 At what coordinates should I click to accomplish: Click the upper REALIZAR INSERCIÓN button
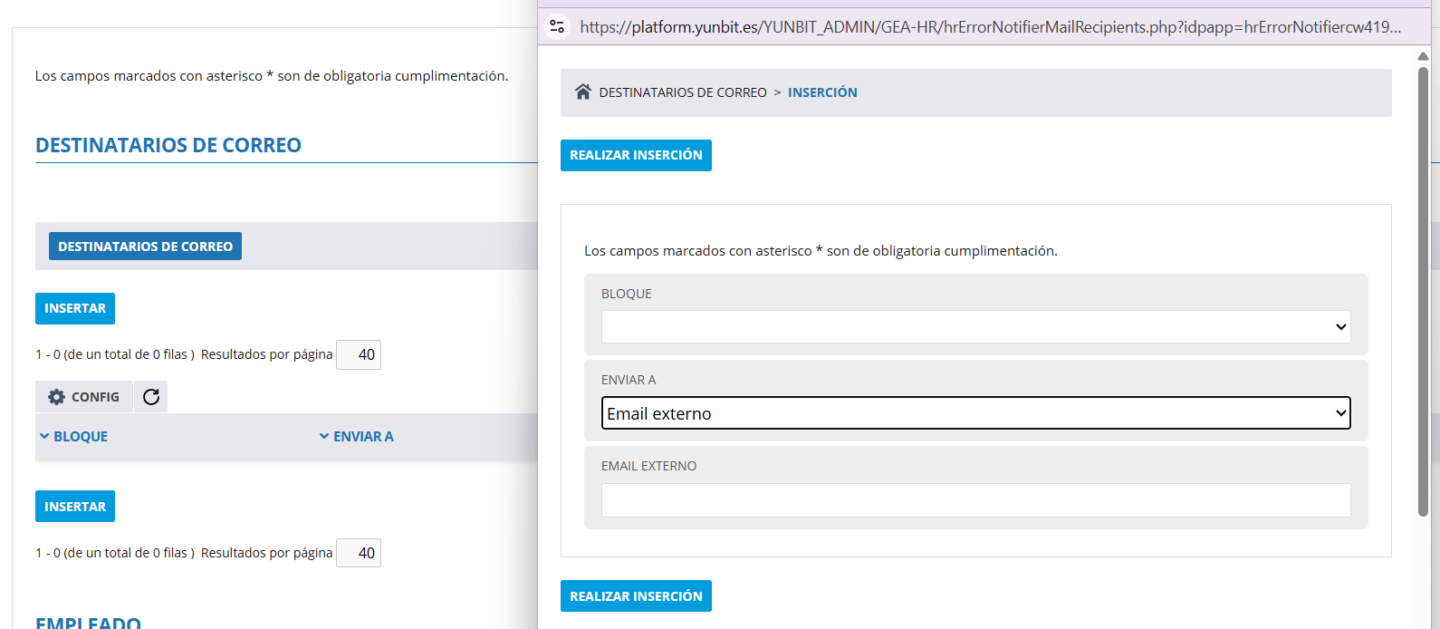point(636,155)
